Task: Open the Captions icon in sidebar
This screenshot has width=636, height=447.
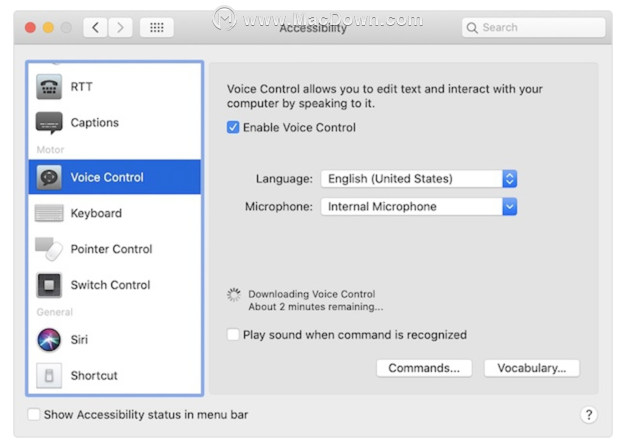Action: click(49, 122)
